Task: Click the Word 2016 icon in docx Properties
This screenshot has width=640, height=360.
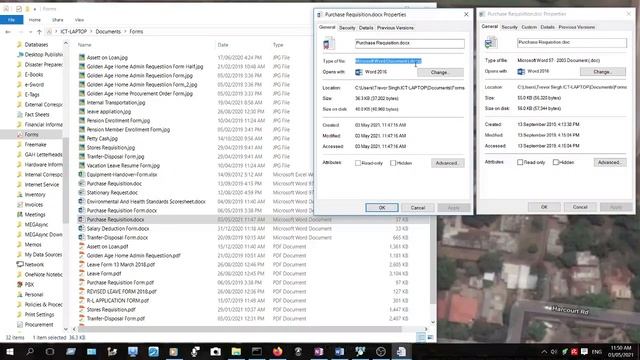Action: [358, 72]
